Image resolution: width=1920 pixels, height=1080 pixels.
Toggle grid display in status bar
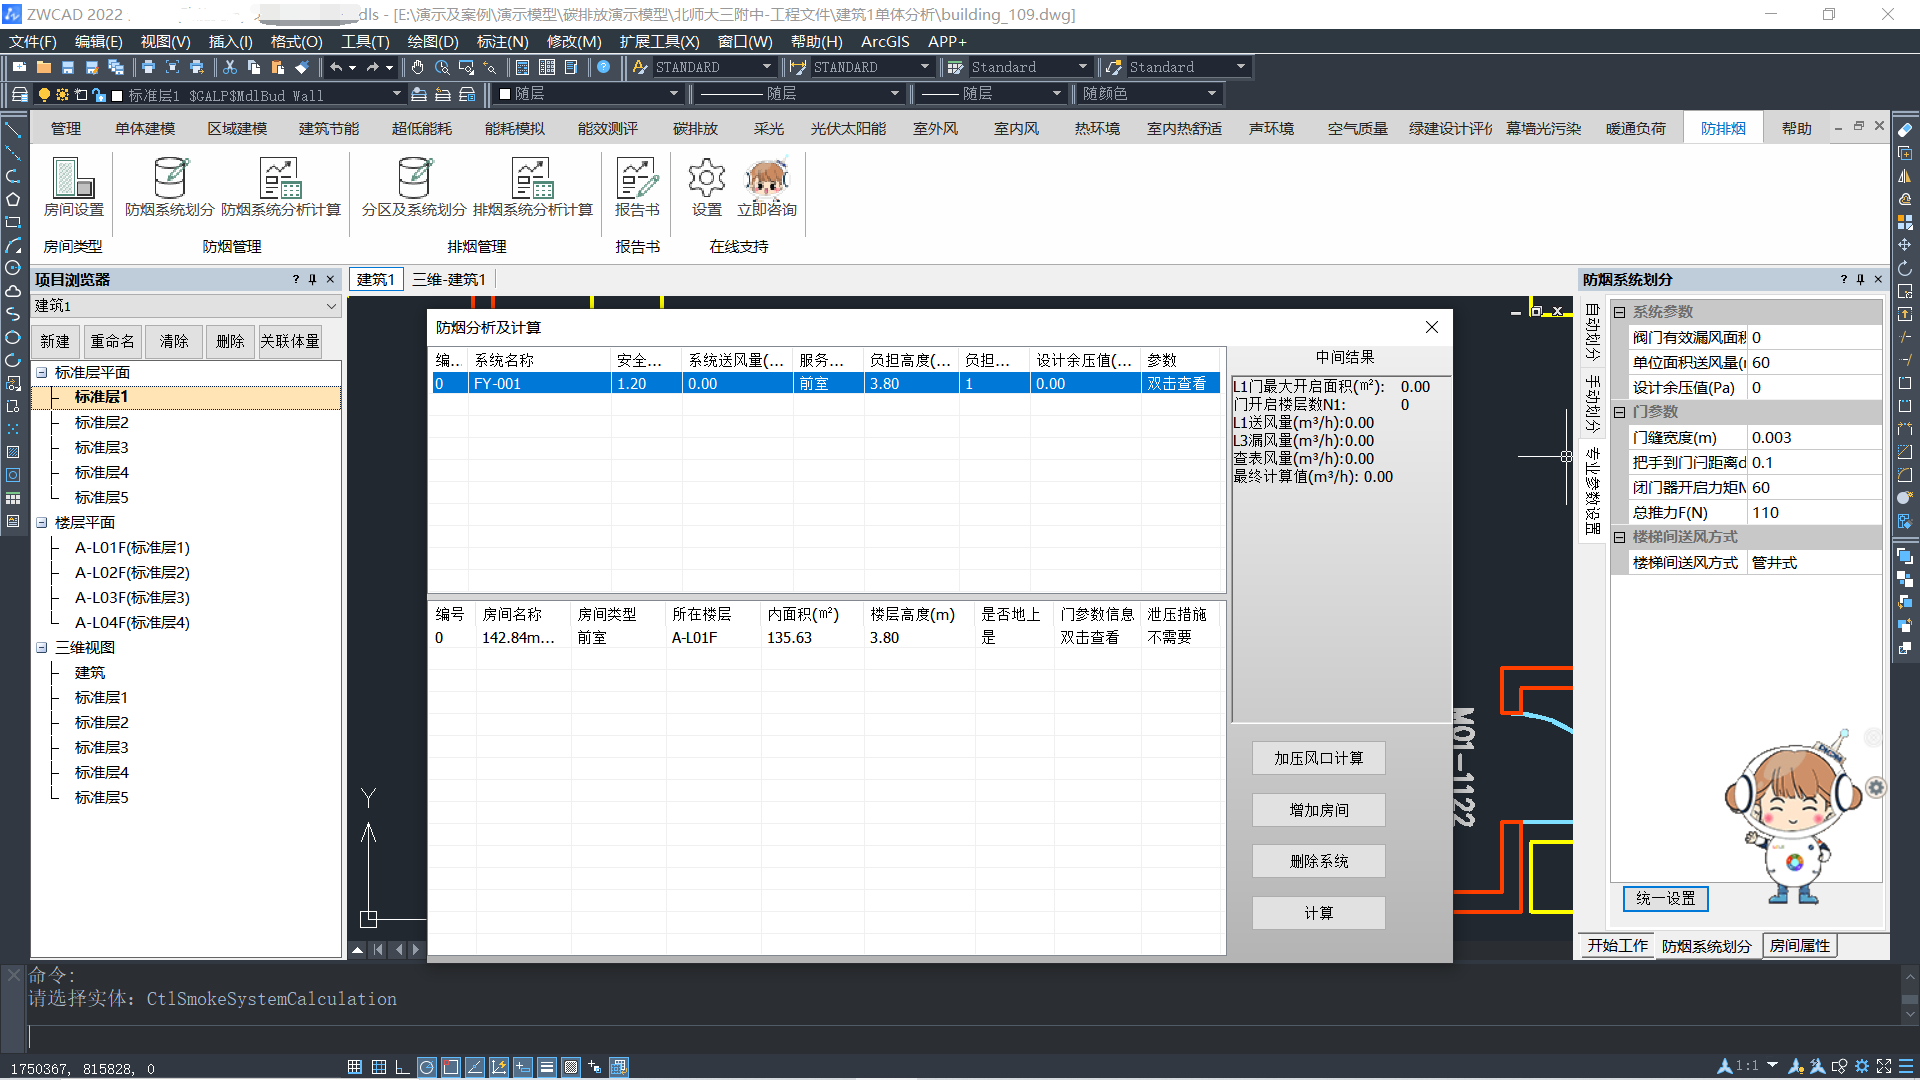point(378,1067)
